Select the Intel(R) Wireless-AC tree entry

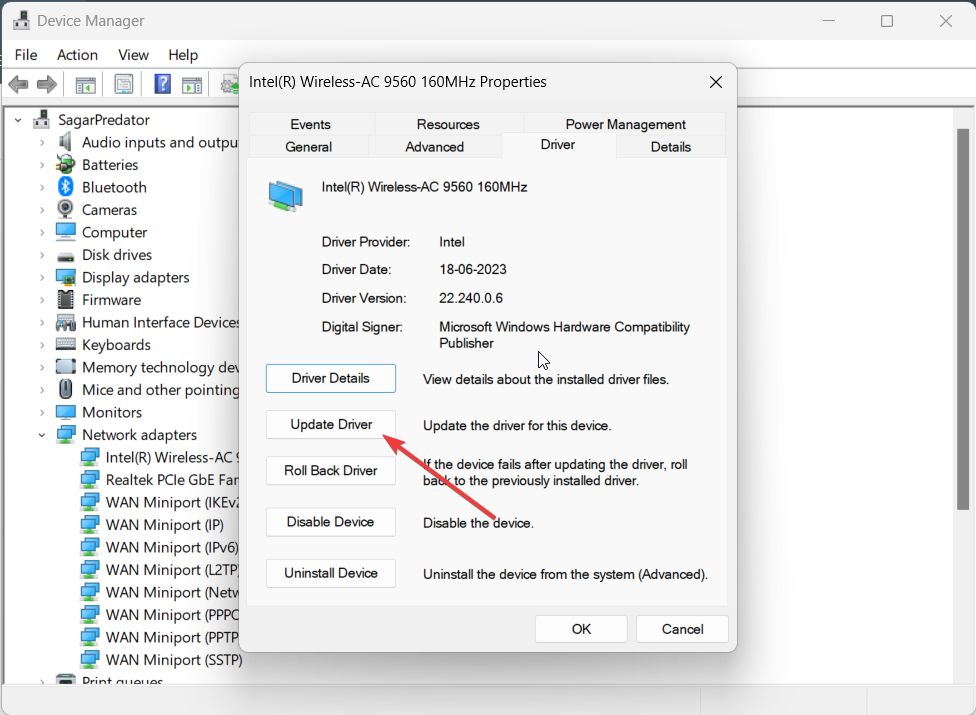[172, 457]
